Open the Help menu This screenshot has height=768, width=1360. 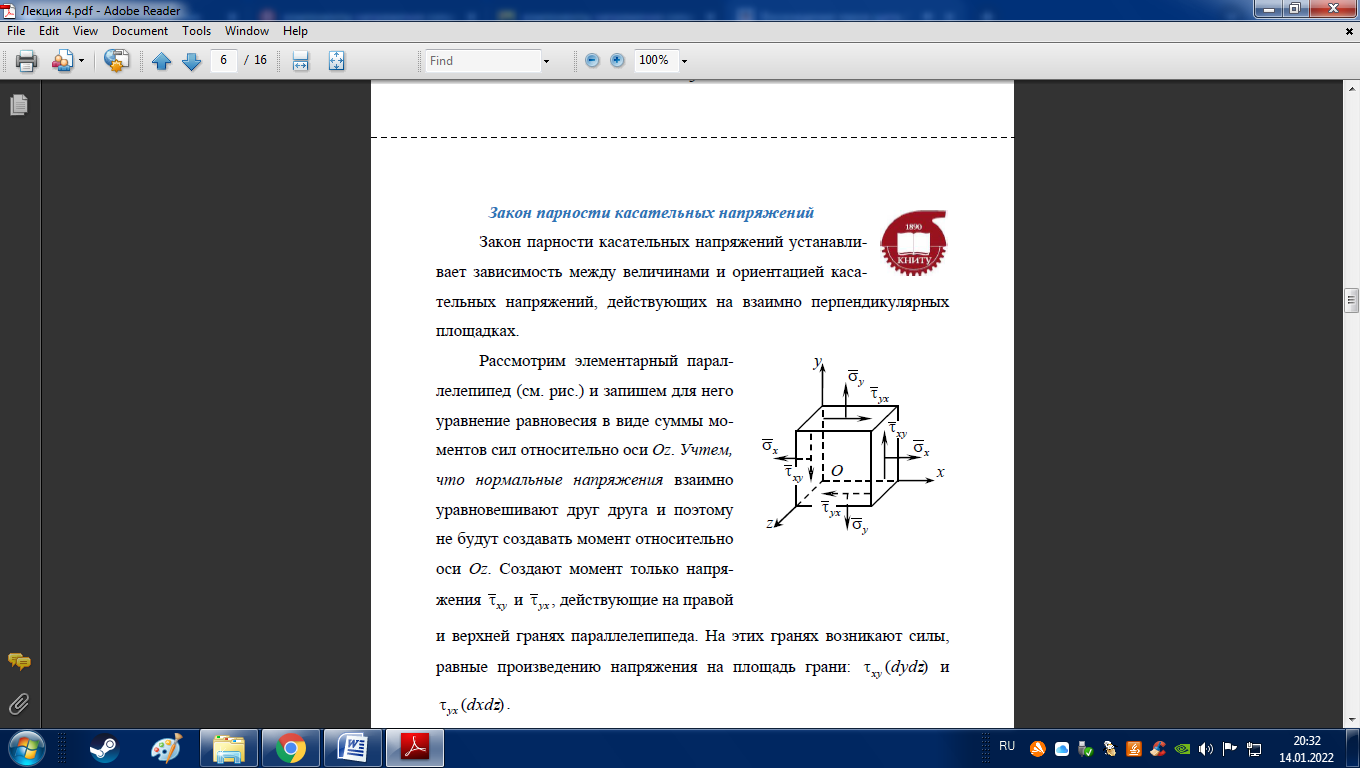295,31
